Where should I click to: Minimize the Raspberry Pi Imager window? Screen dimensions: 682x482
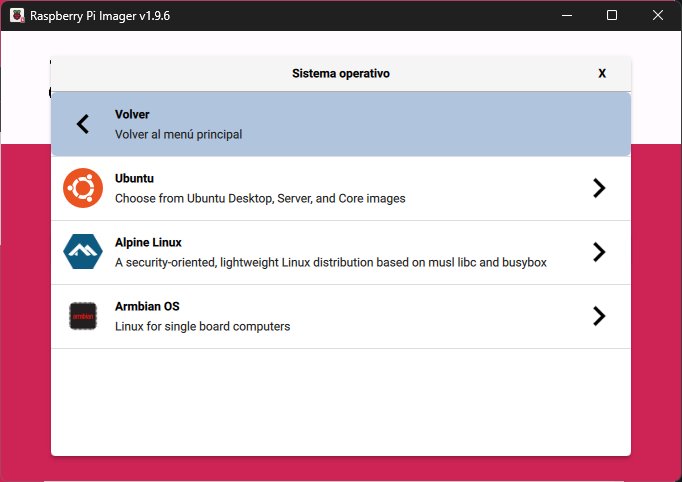click(567, 16)
